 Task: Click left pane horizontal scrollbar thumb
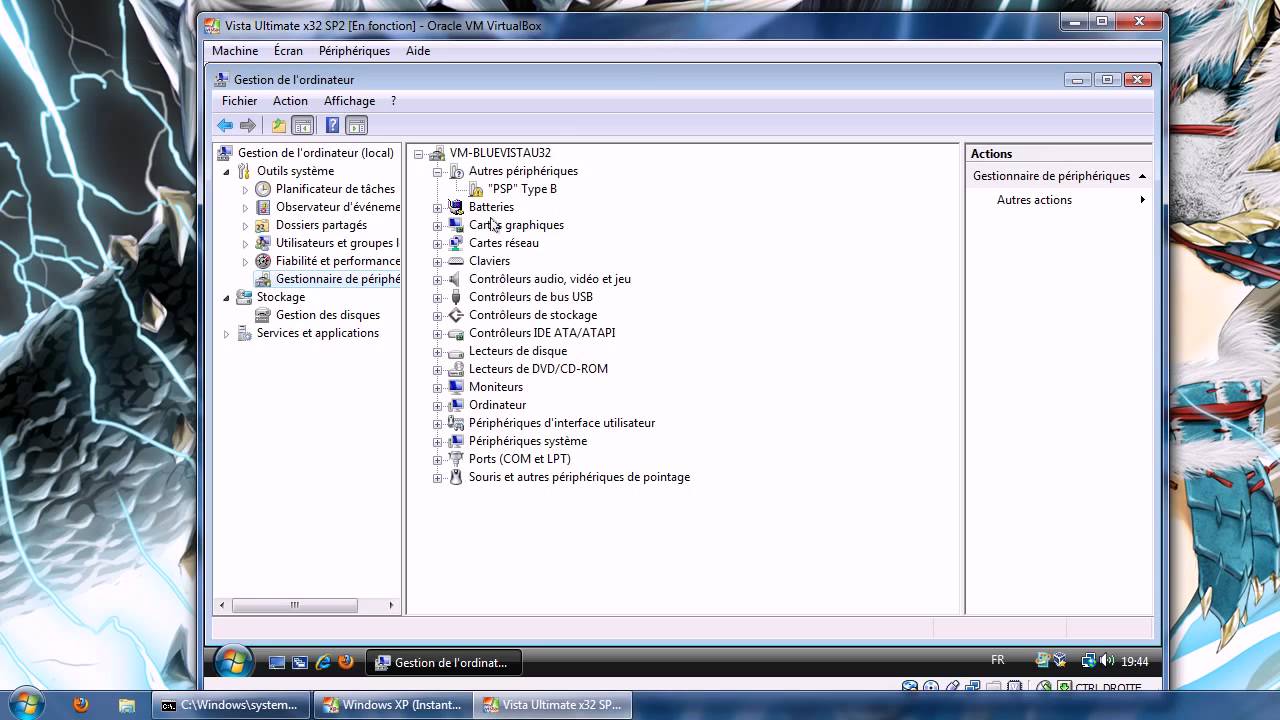click(x=295, y=605)
